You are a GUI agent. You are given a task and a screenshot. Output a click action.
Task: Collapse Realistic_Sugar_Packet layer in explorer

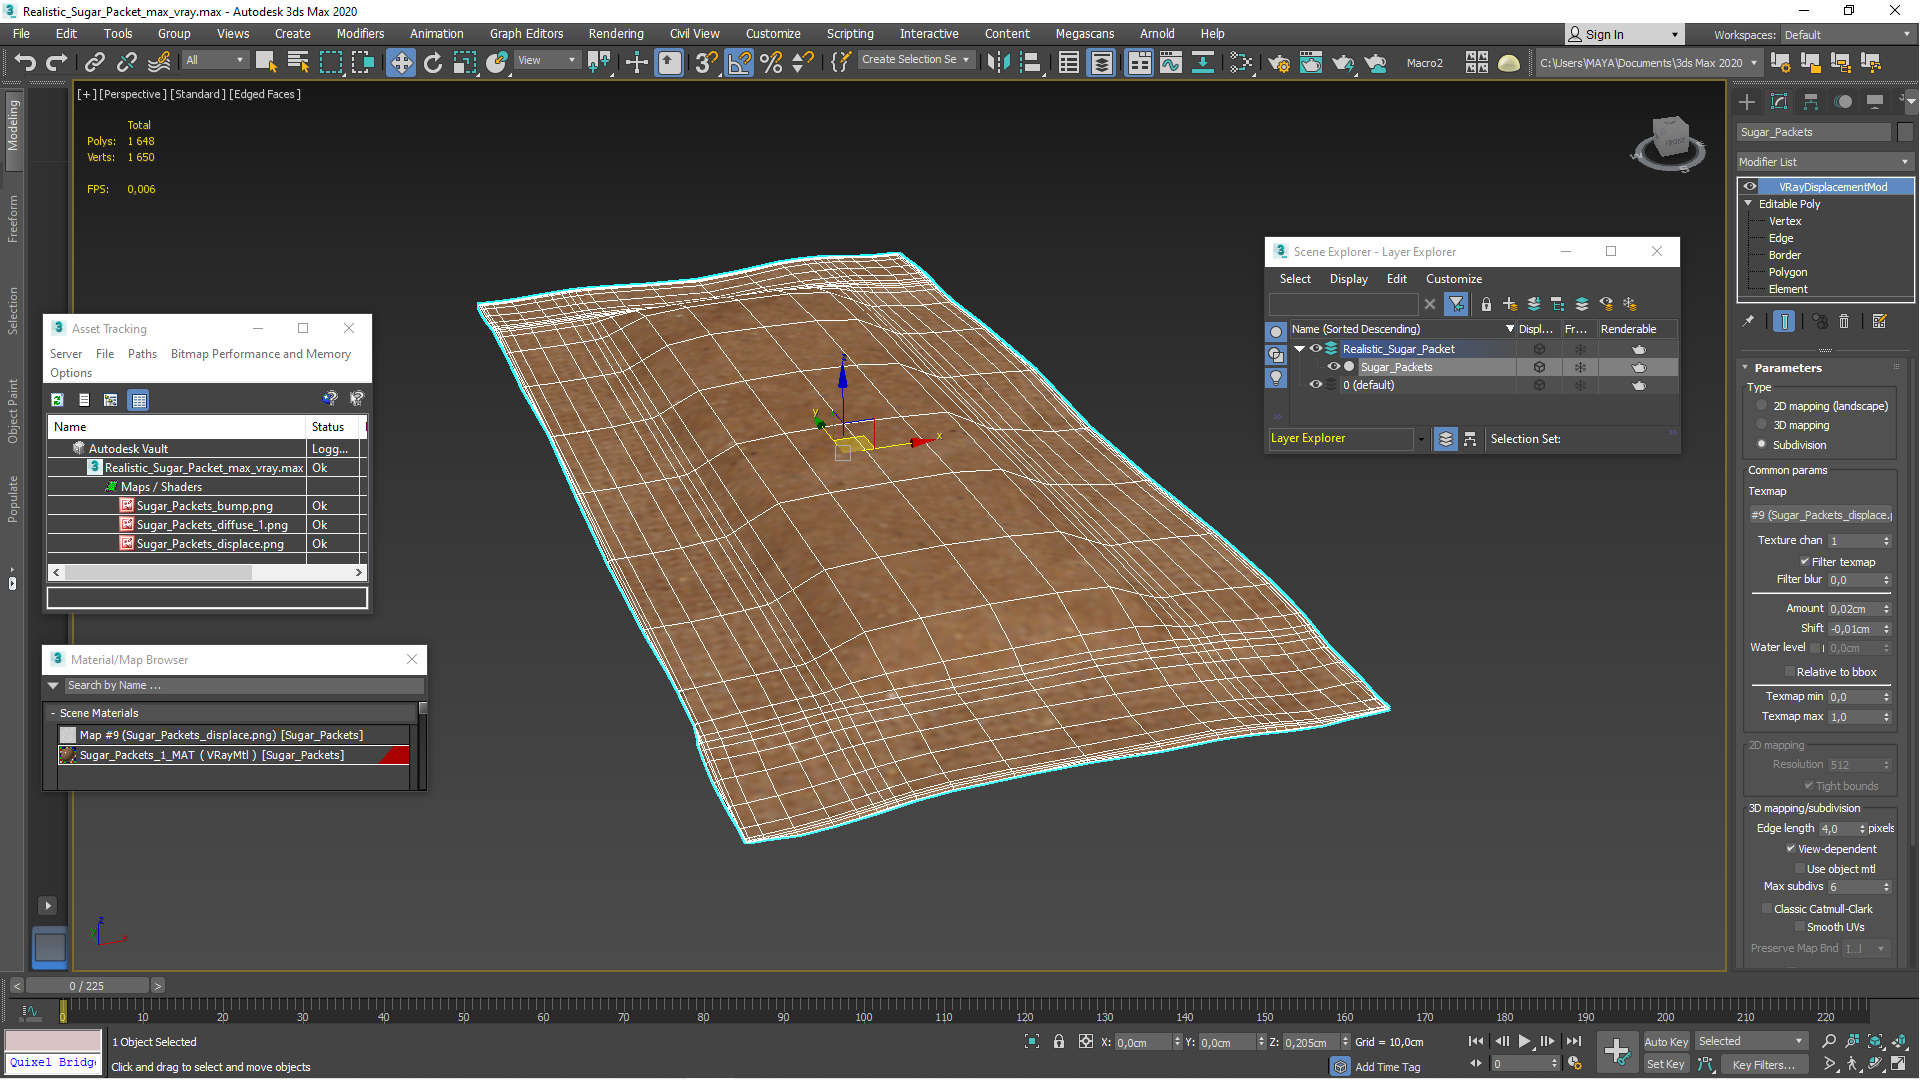[x=1299, y=349]
